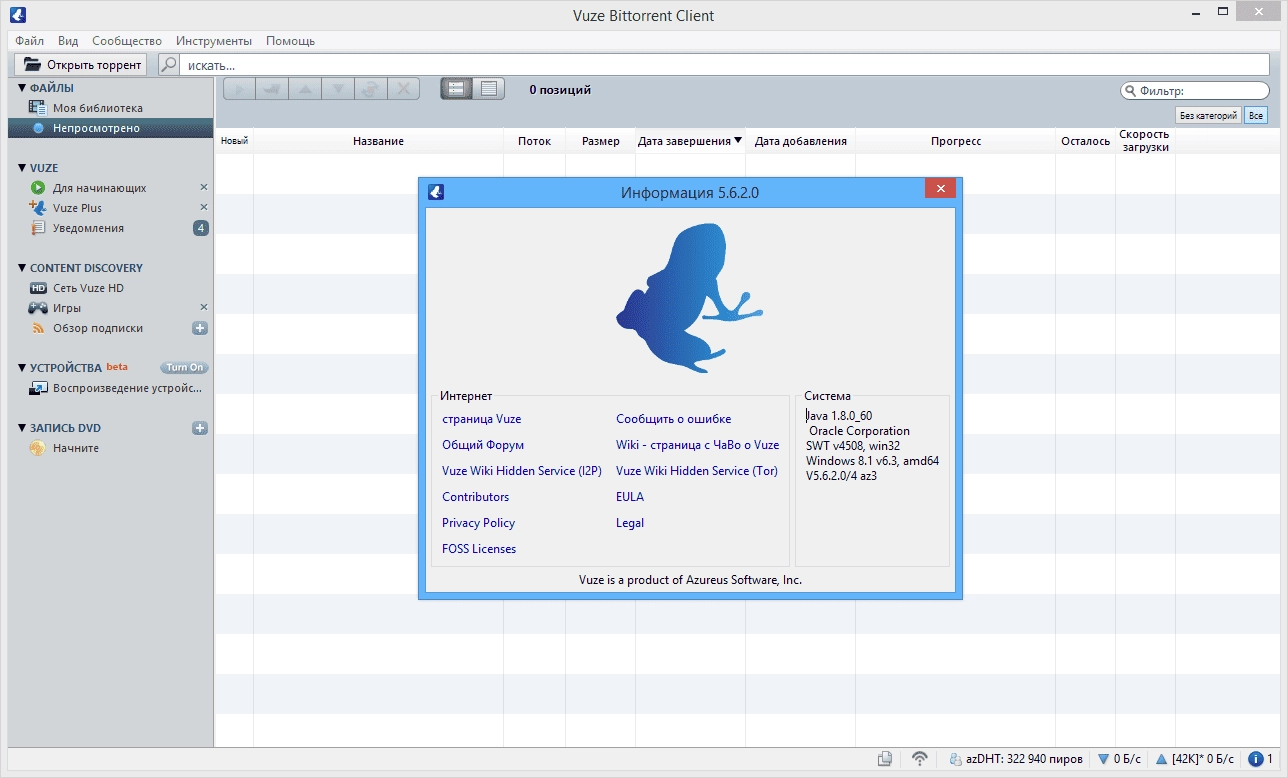
Task: Click the gamepad icon for Игры
Action: pyautogui.click(x=38, y=308)
